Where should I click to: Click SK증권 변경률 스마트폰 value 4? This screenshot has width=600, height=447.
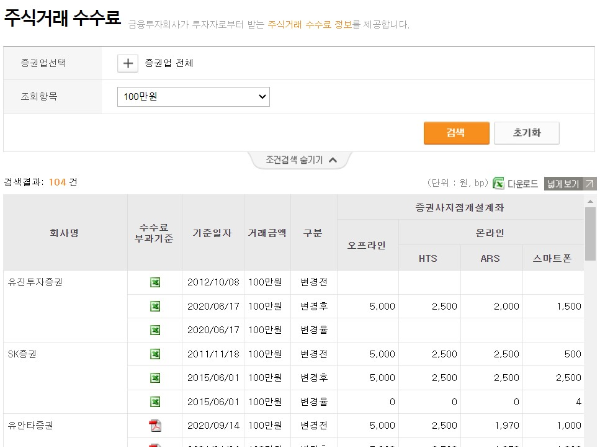click(x=578, y=402)
